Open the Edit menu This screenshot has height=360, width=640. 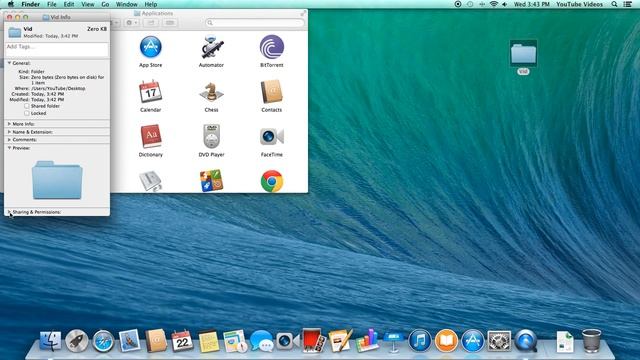tap(69, 4)
